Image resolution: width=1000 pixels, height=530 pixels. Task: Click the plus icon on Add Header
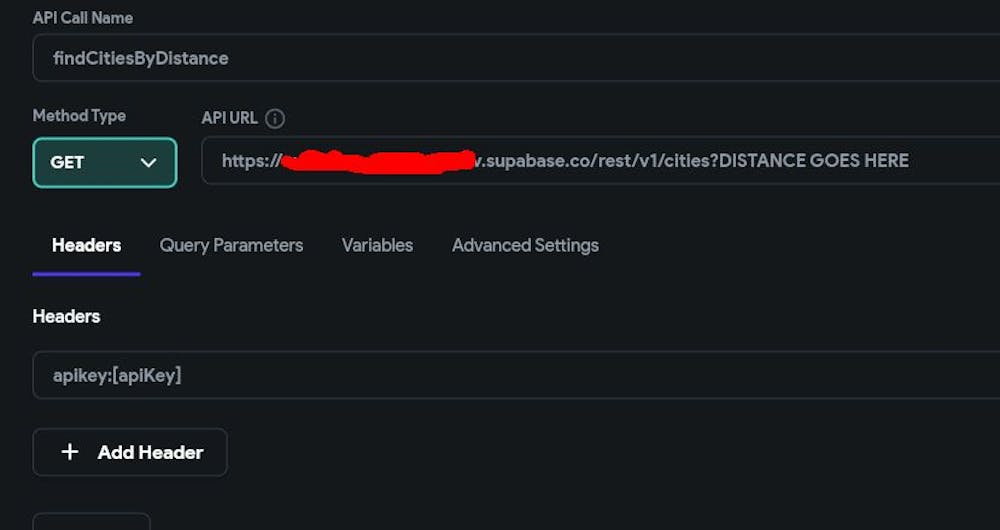click(70, 452)
